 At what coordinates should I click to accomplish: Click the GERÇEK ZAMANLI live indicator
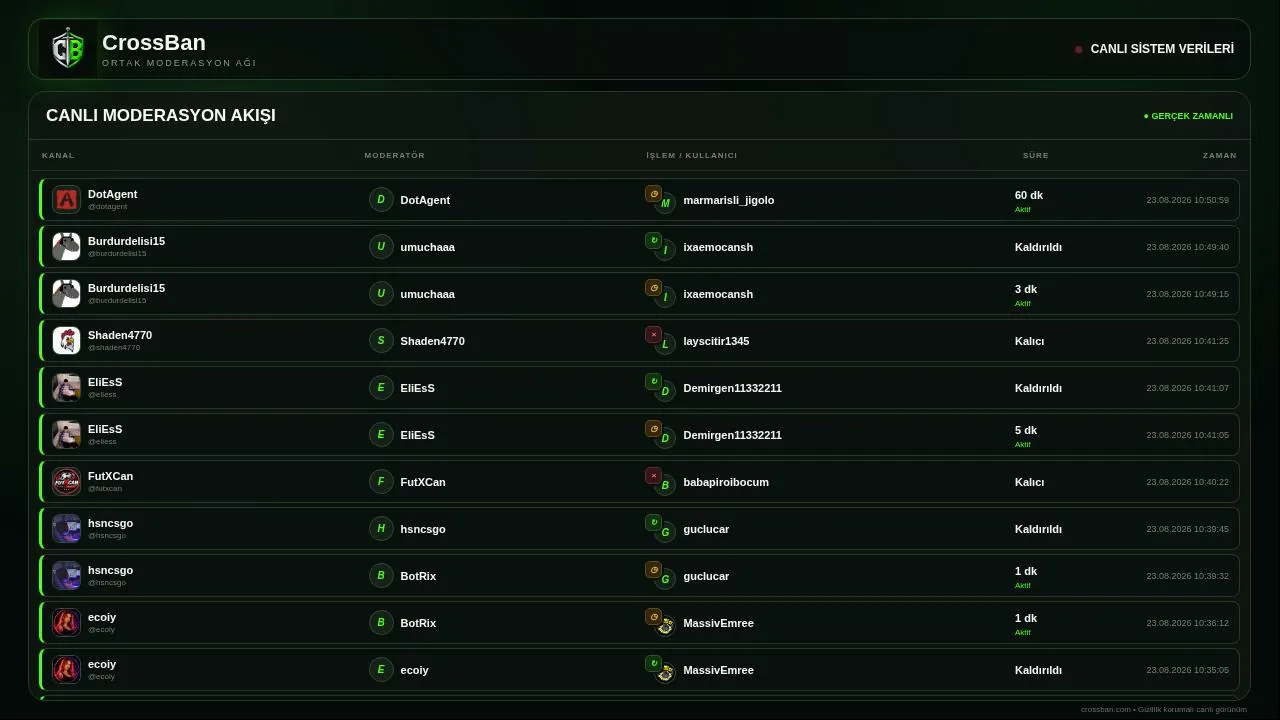pyautogui.click(x=1188, y=116)
